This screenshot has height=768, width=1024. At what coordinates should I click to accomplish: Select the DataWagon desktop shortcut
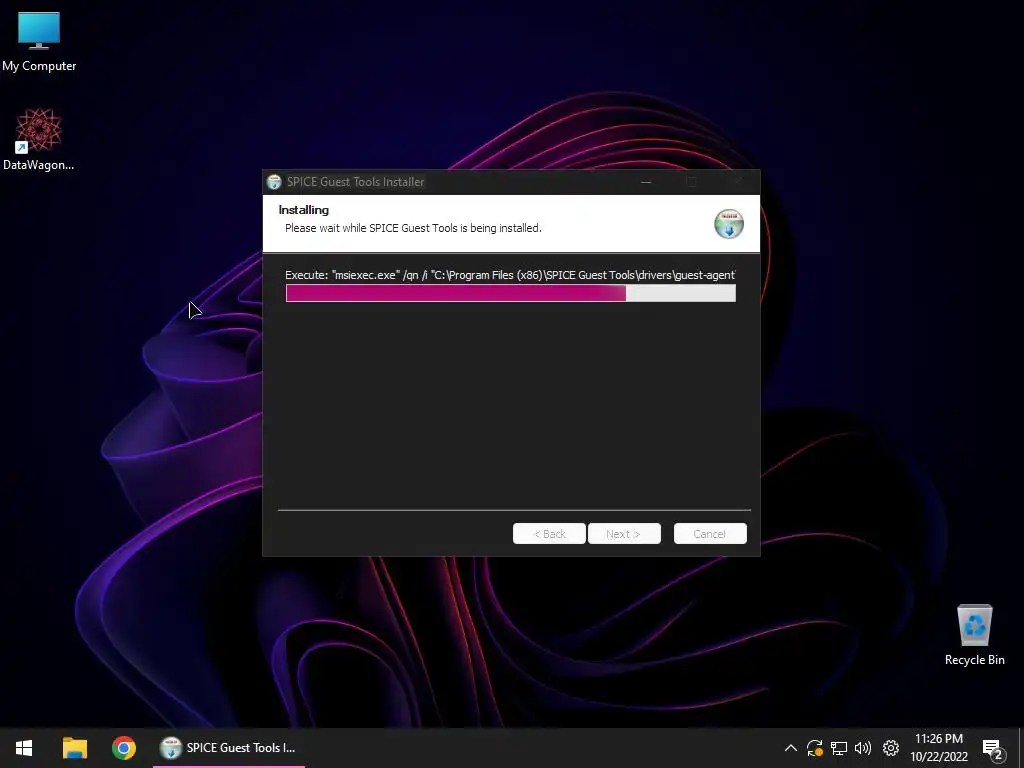click(x=39, y=140)
